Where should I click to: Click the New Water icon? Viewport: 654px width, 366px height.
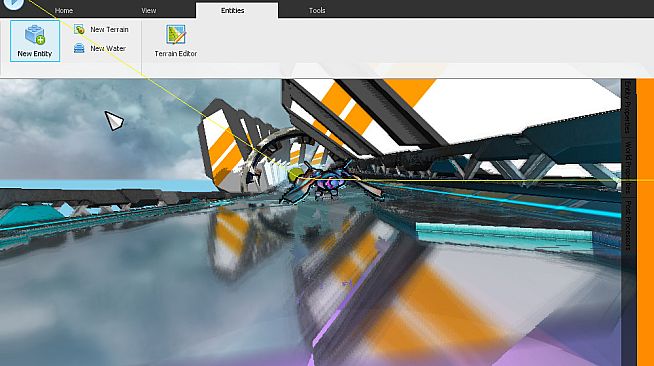tap(79, 48)
